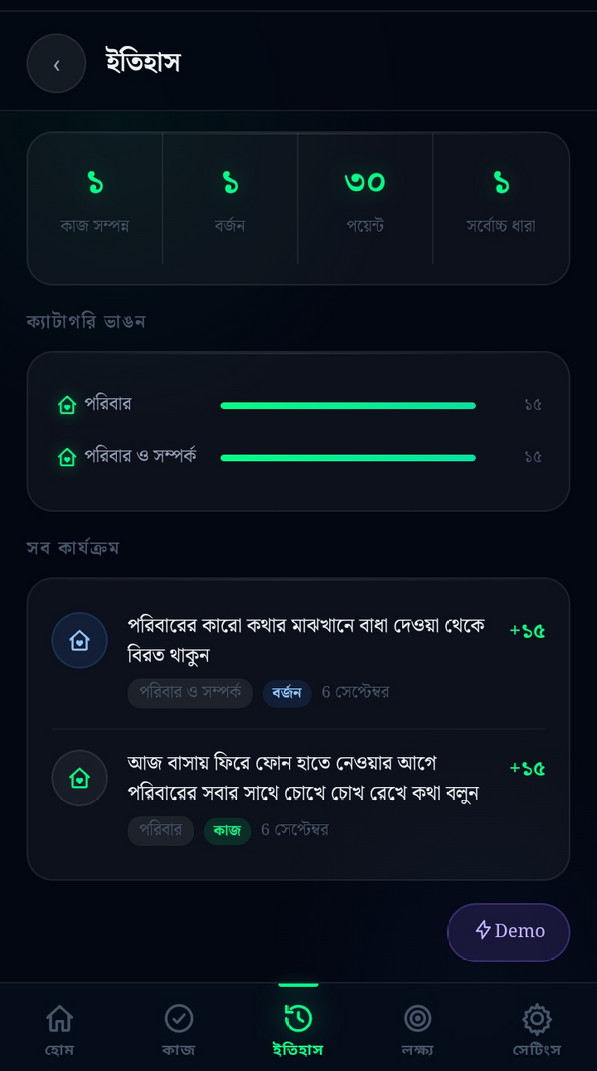This screenshot has height=1071, width=597.
Task: Open the সর্বোচ্চ ধারা stat tile
Action: pyautogui.click(x=501, y=200)
